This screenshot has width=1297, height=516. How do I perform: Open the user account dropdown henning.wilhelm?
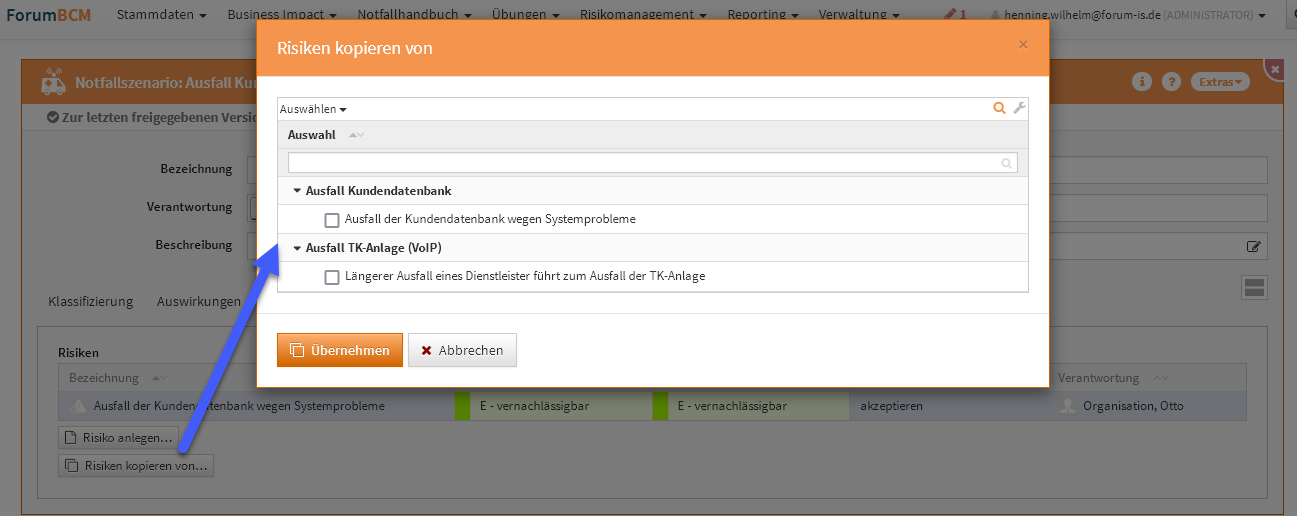[1127, 15]
